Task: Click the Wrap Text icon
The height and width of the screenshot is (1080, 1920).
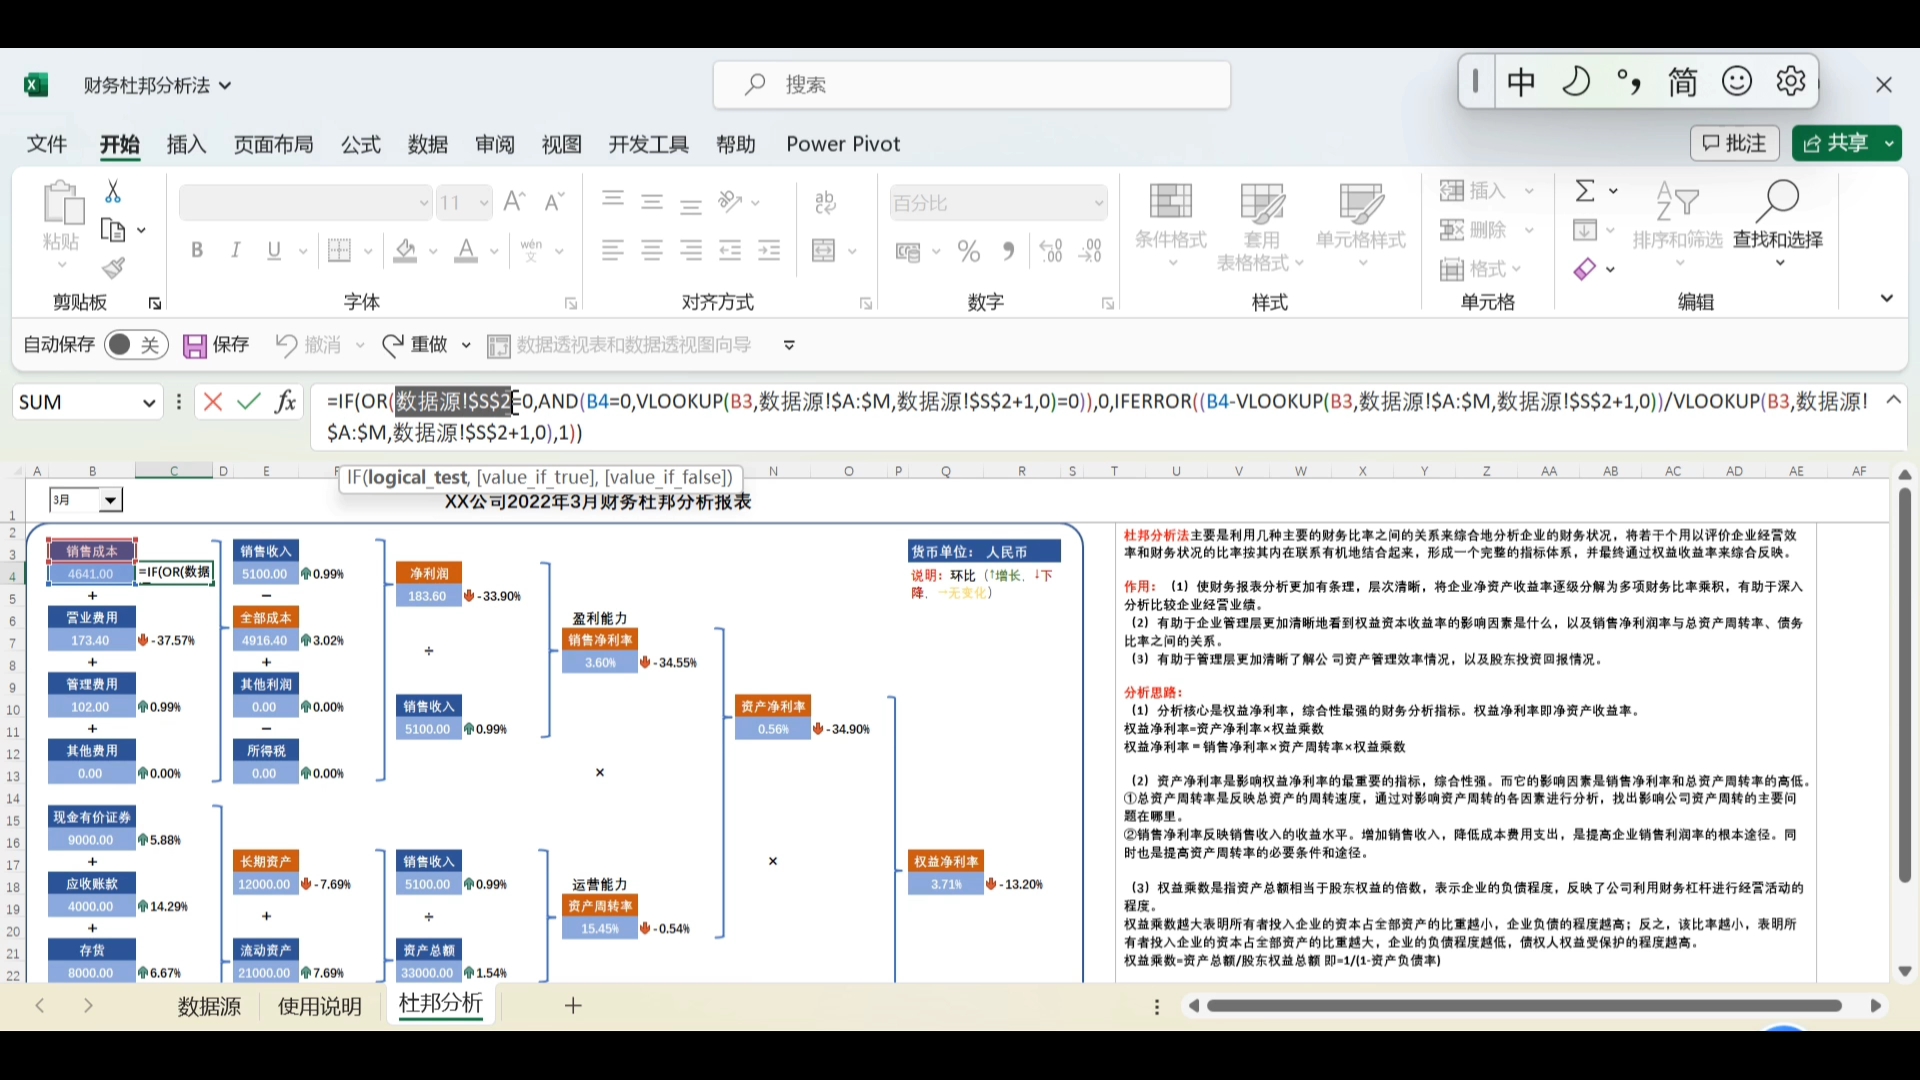Action: coord(825,203)
